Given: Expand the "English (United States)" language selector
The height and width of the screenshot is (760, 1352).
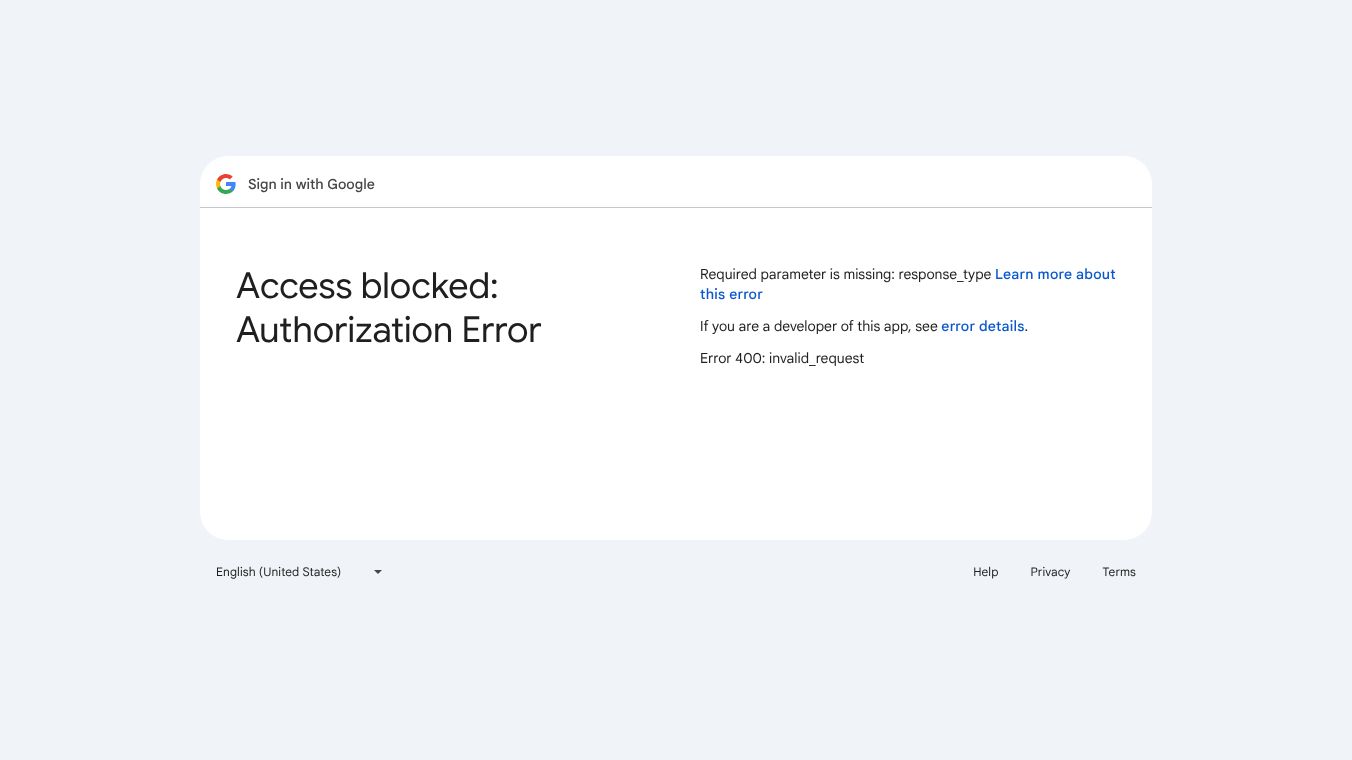Looking at the screenshot, I should click(x=279, y=572).
